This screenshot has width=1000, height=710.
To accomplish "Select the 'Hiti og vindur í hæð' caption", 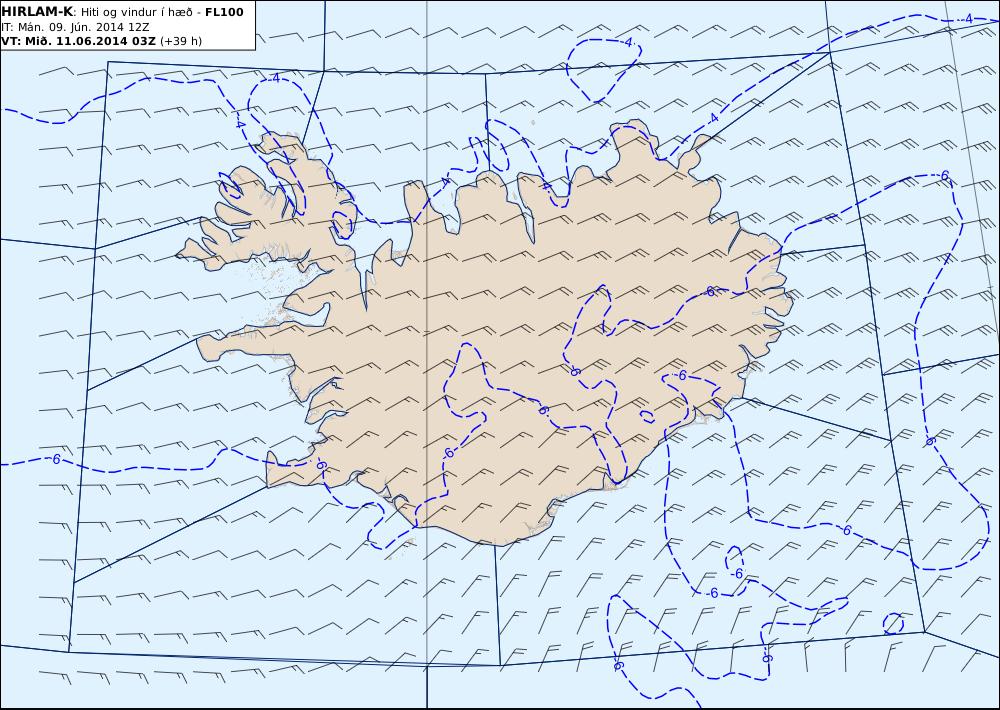I will pyautogui.click(x=136, y=12).
